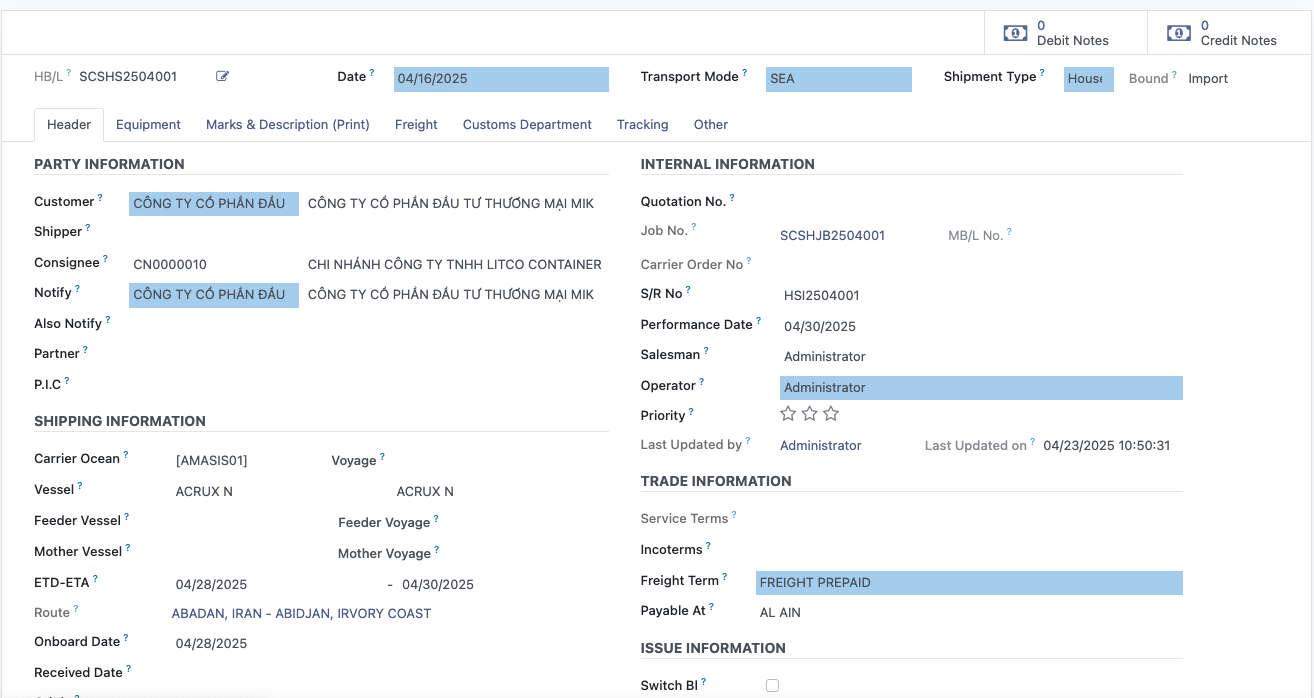This screenshot has height=698, width=1314.
Task: Set priority with the third star
Action: tap(831, 414)
